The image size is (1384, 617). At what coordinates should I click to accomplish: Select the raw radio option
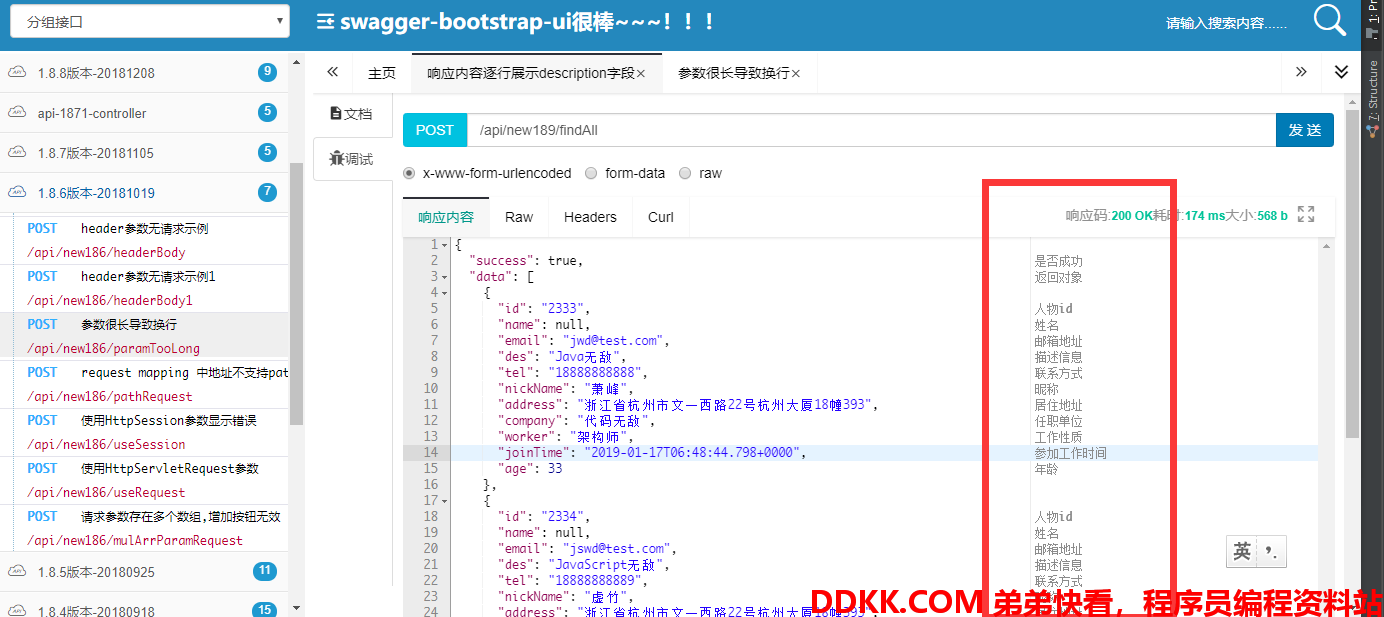[685, 173]
